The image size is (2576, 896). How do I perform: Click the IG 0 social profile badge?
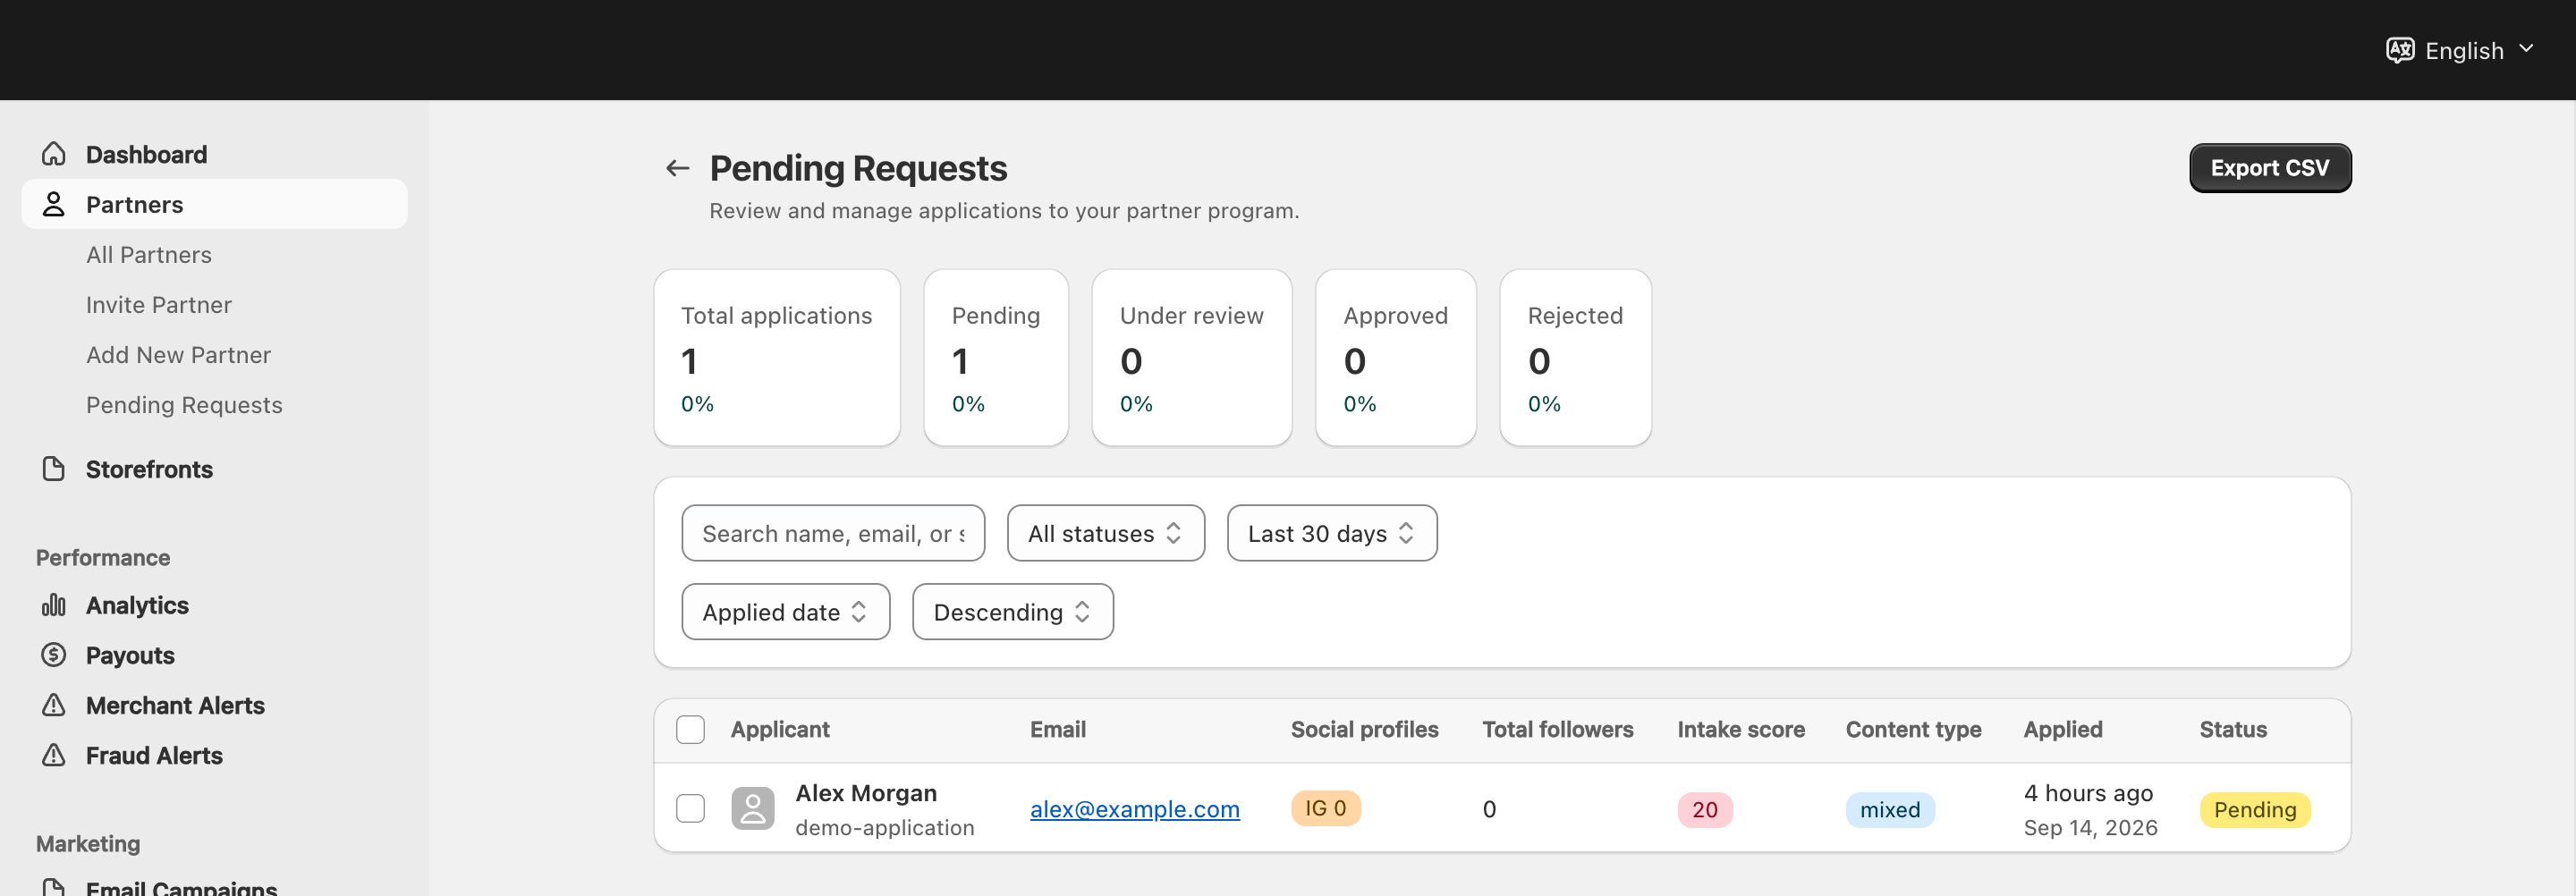click(1326, 808)
